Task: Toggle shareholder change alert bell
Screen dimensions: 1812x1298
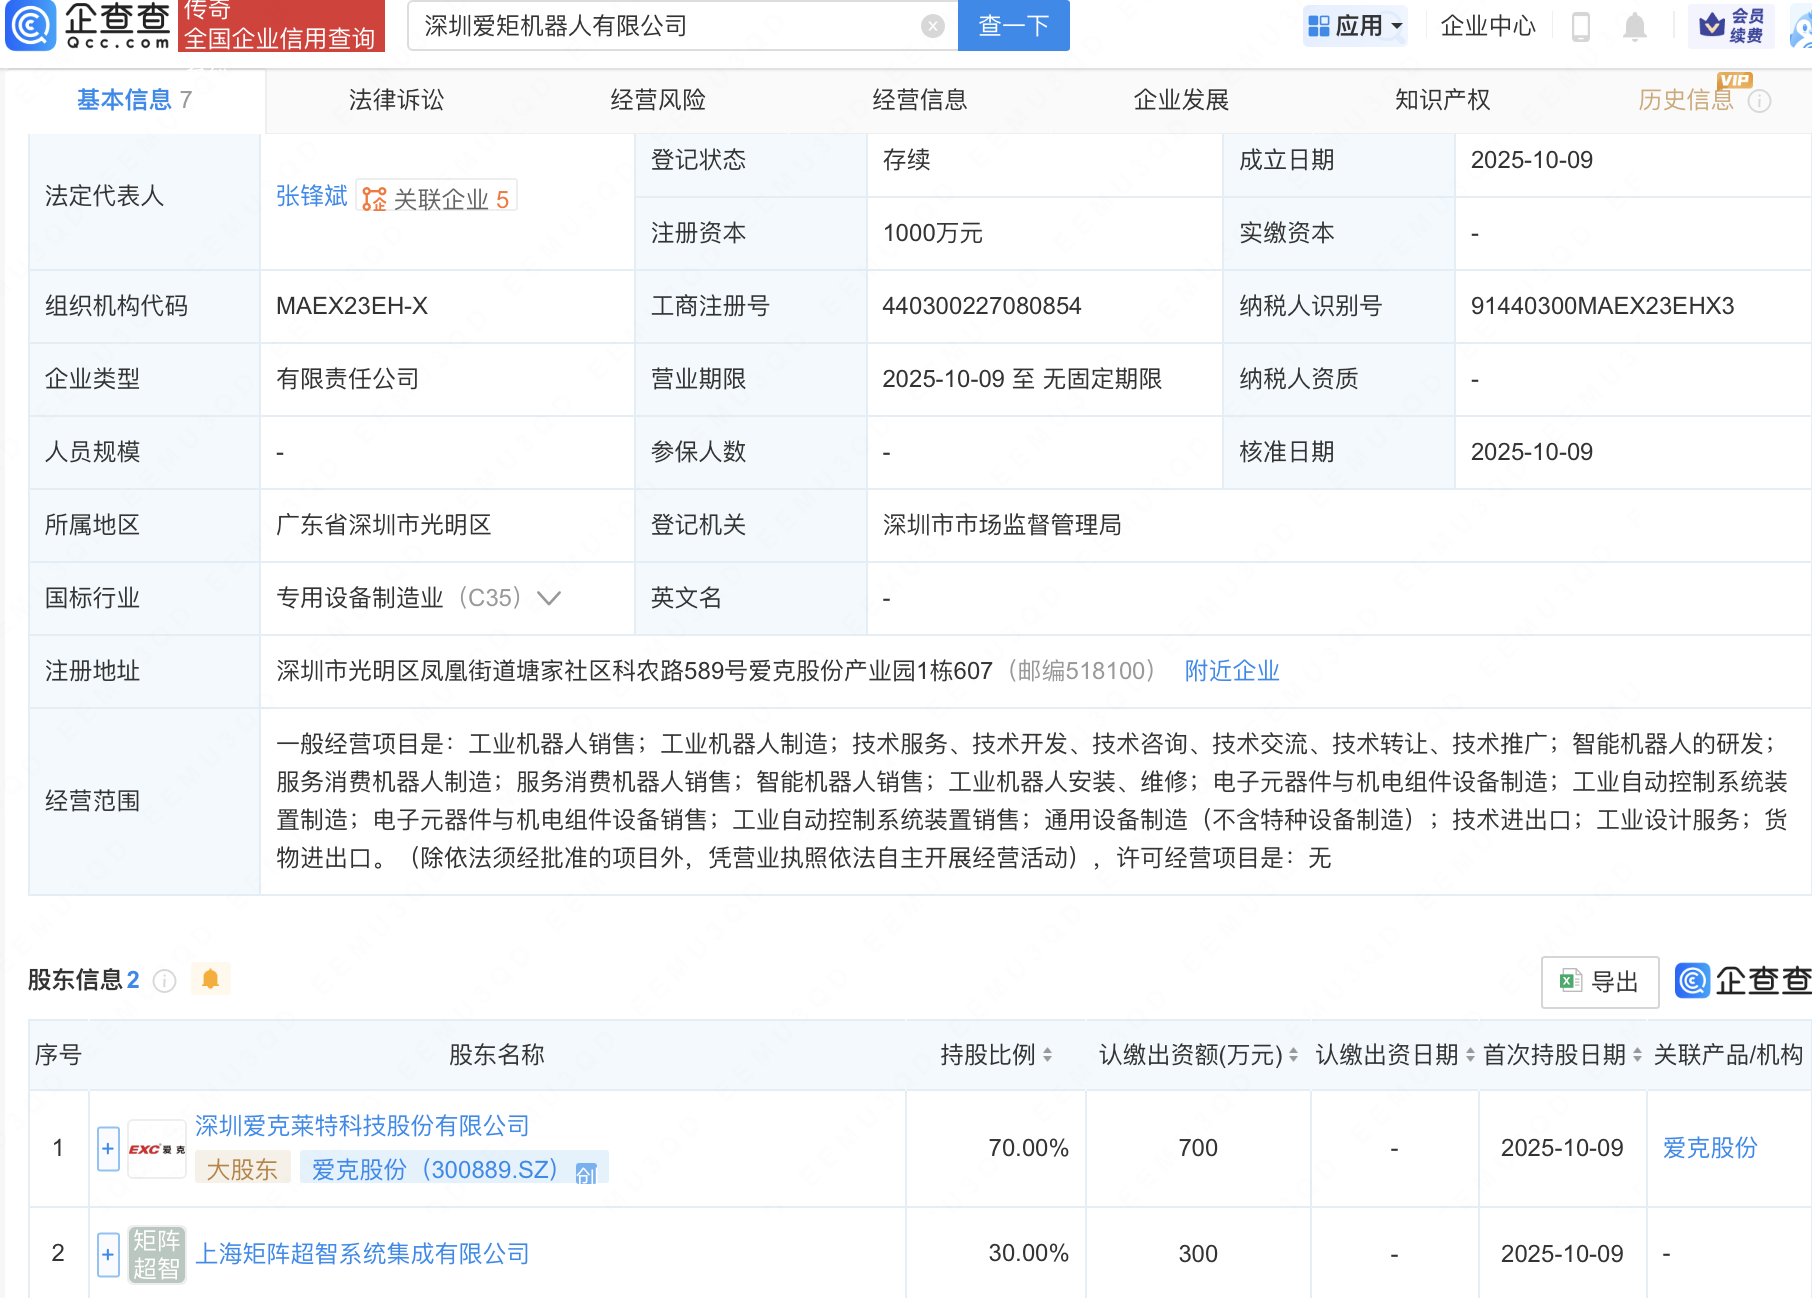Action: point(210,979)
